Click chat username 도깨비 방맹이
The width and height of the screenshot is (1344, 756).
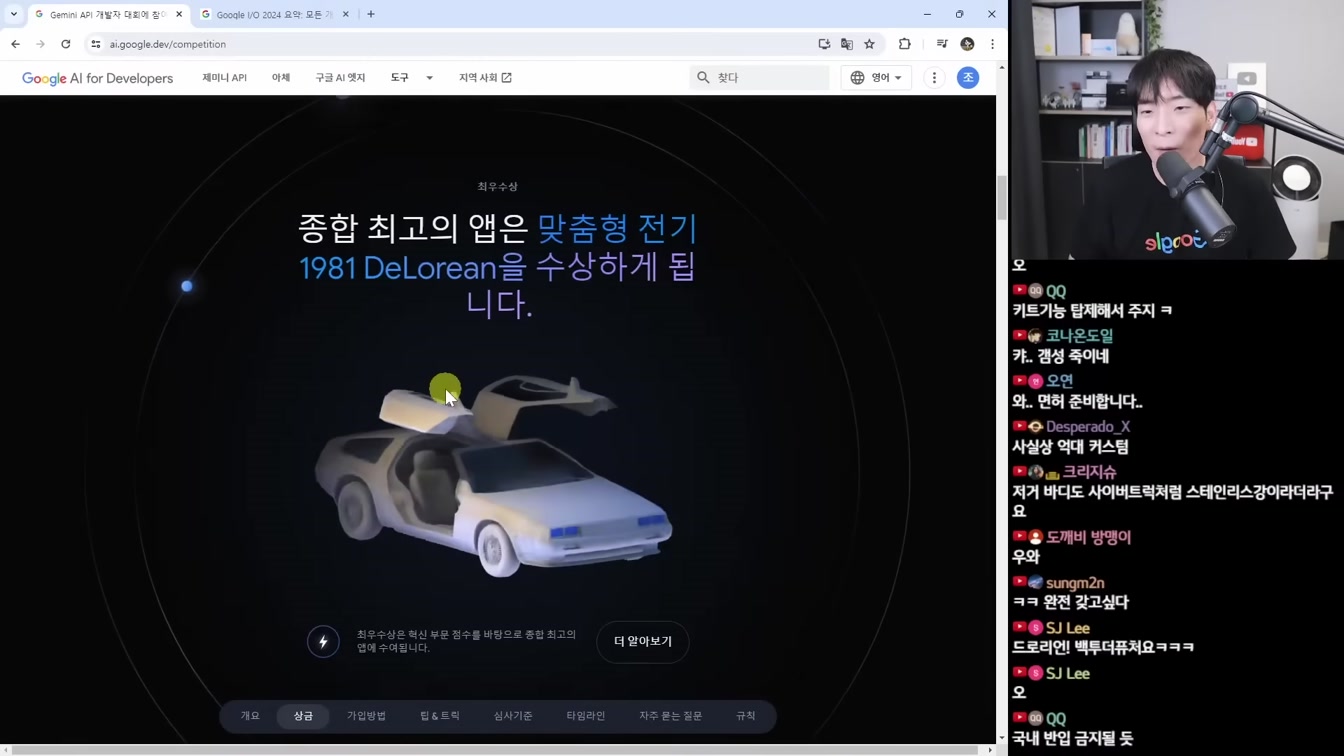[1088, 537]
